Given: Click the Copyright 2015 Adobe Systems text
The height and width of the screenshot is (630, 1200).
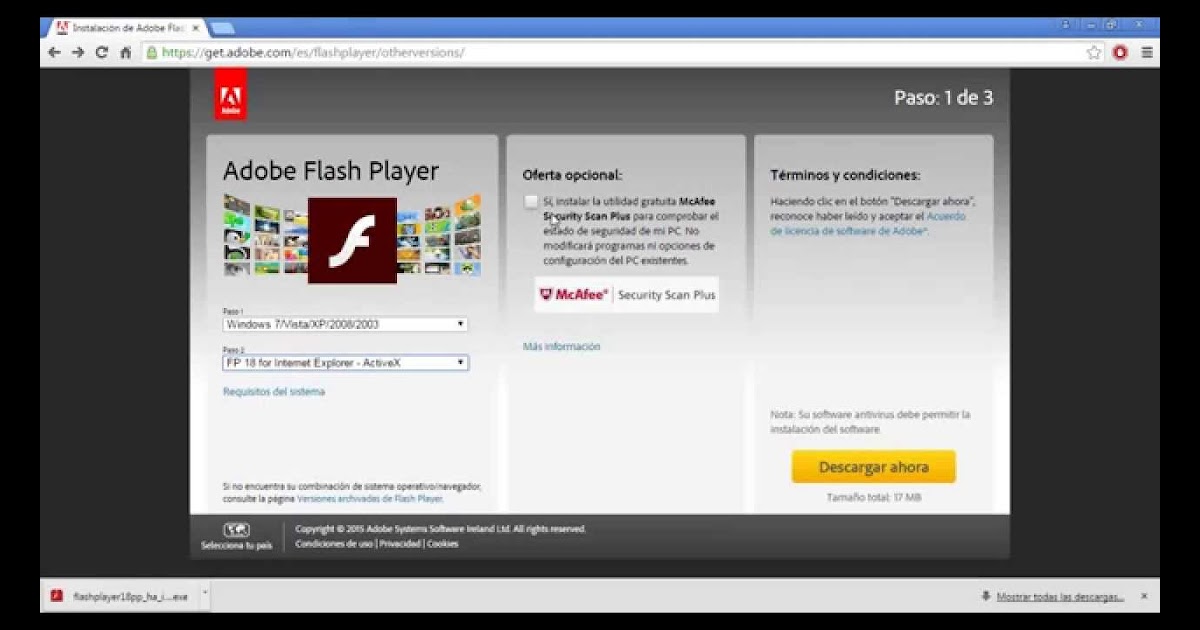Looking at the screenshot, I should coord(441,528).
